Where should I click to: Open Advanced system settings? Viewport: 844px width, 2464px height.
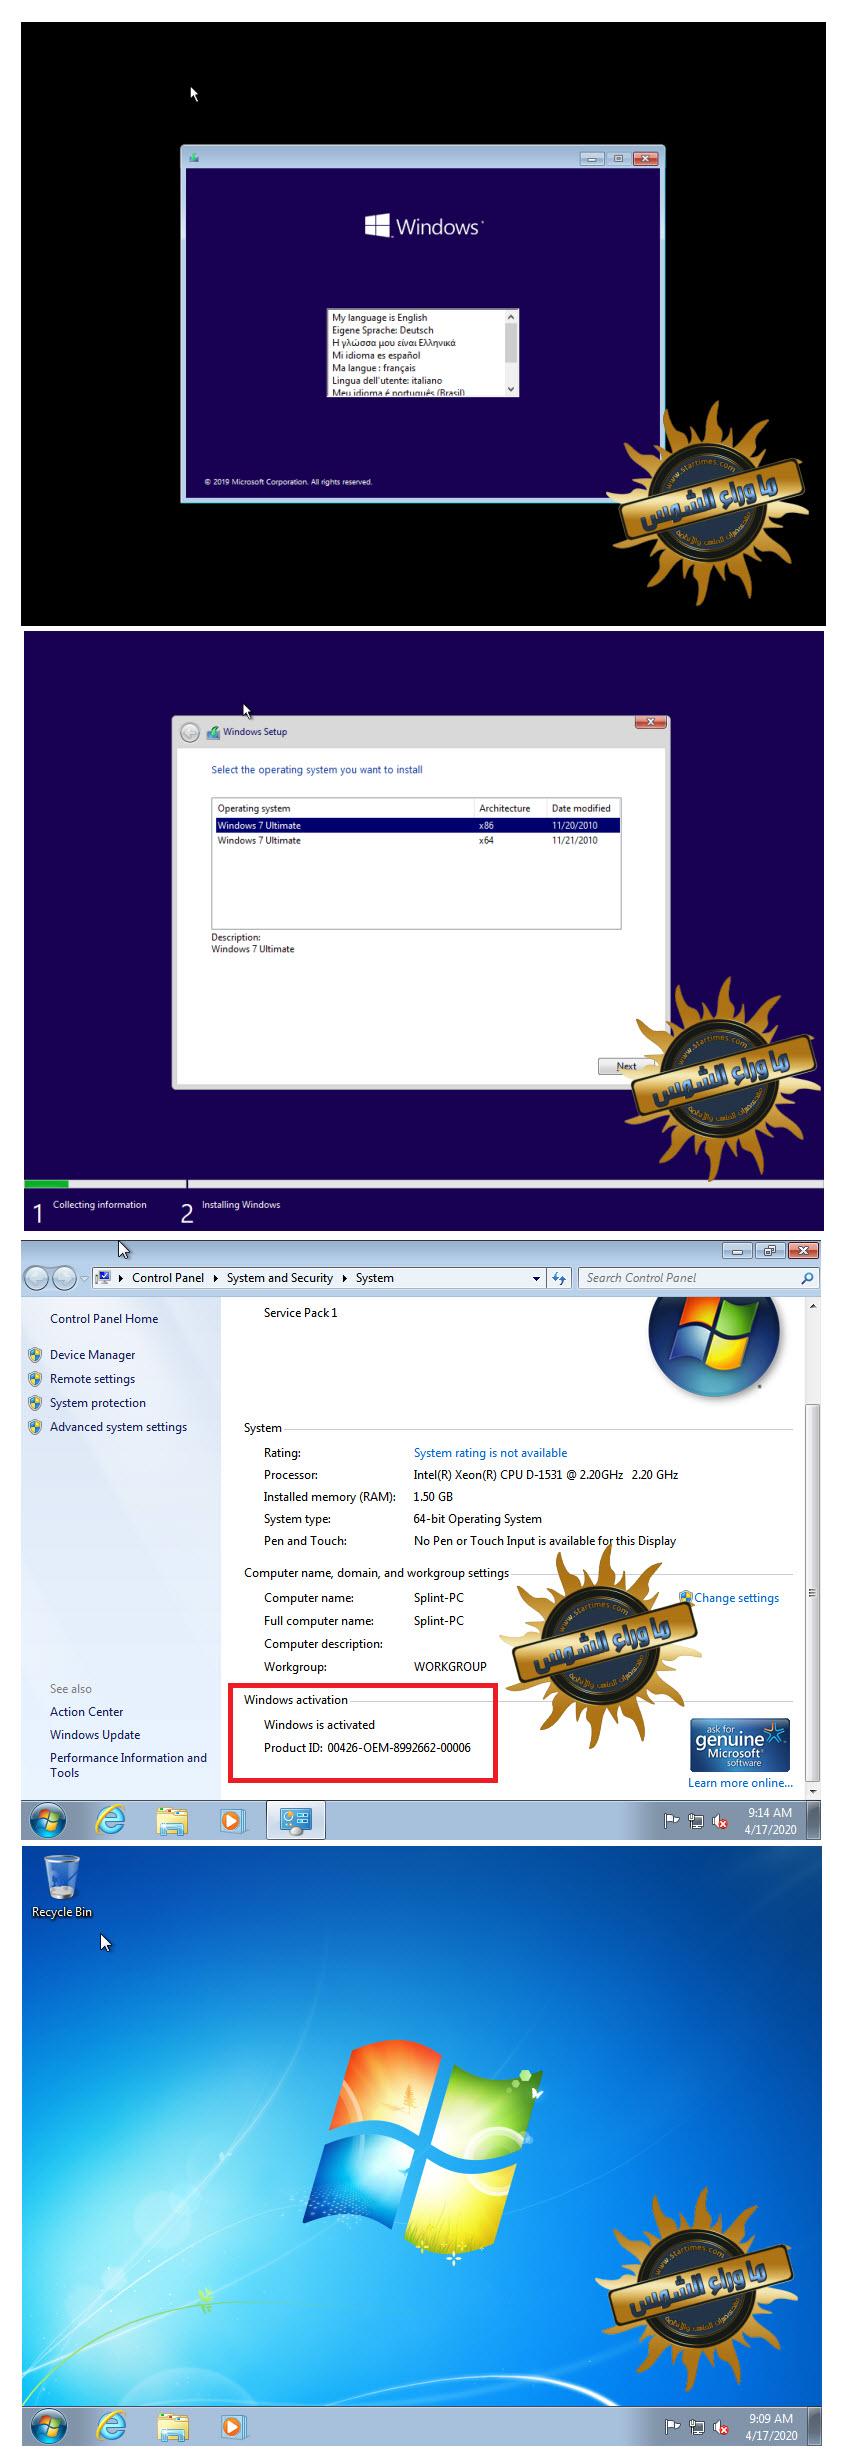point(118,1427)
